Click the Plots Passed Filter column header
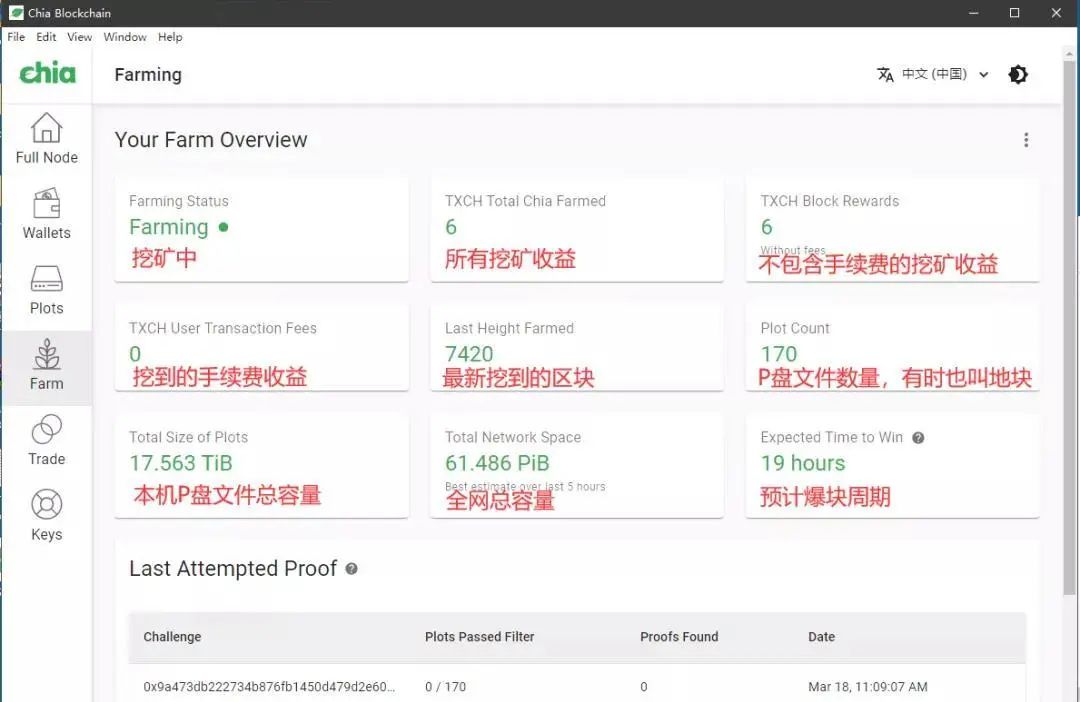Screen dimensions: 1080x702 (x=479, y=637)
